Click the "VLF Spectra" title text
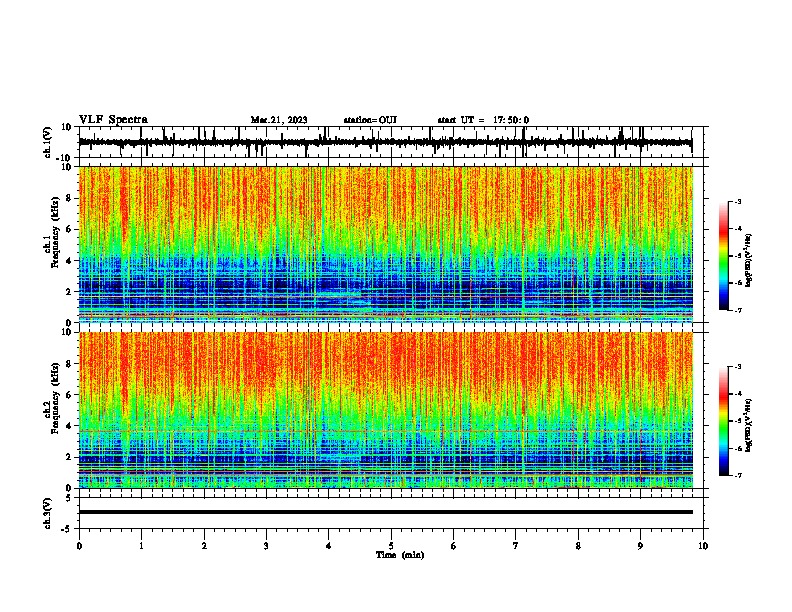792x612 pixels. 113,120
